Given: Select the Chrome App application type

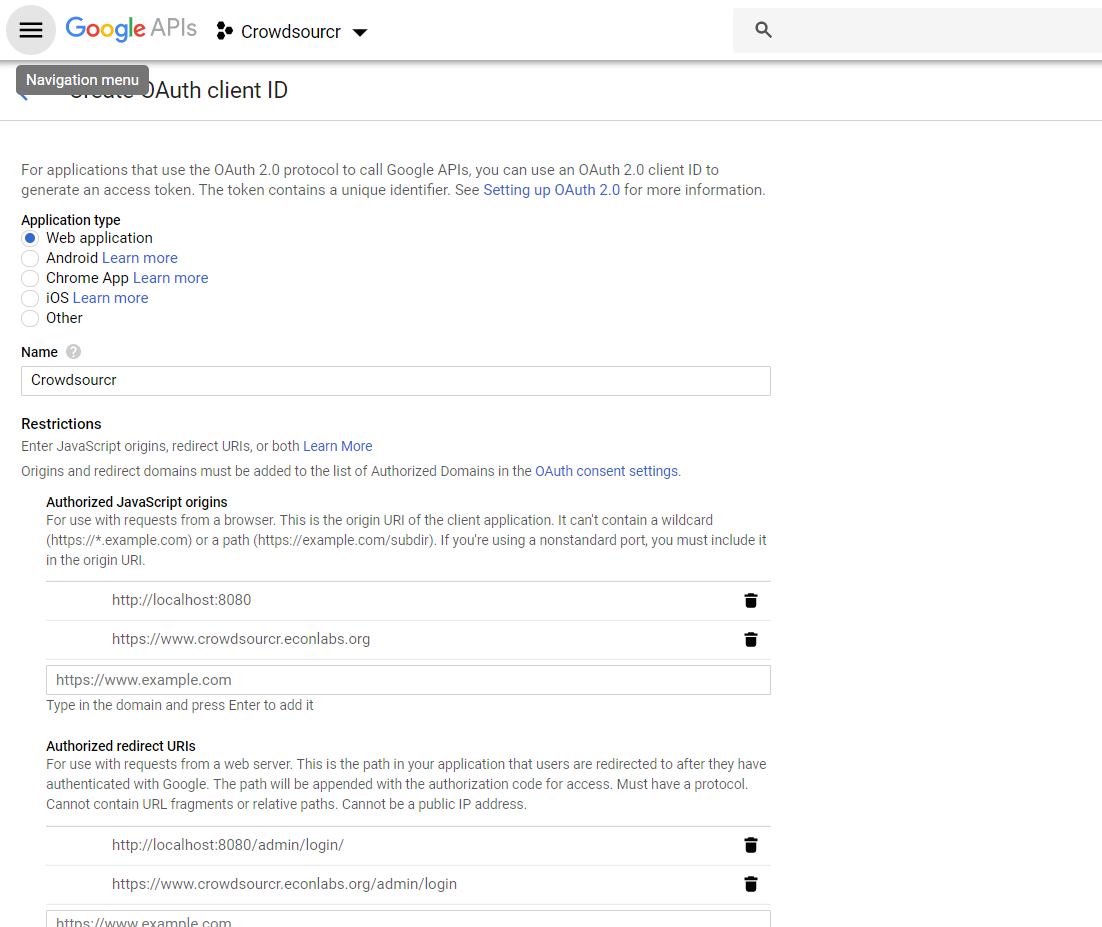Looking at the screenshot, I should point(30,278).
